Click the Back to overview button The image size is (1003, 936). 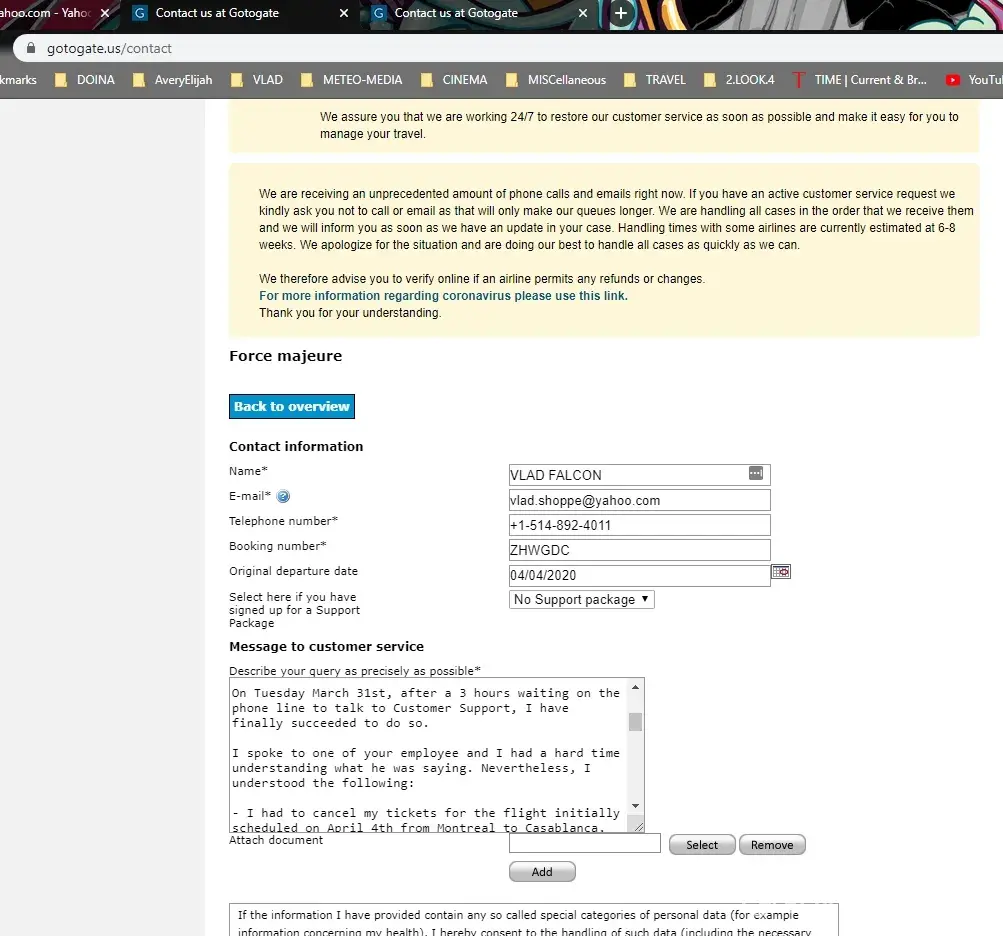pos(292,406)
